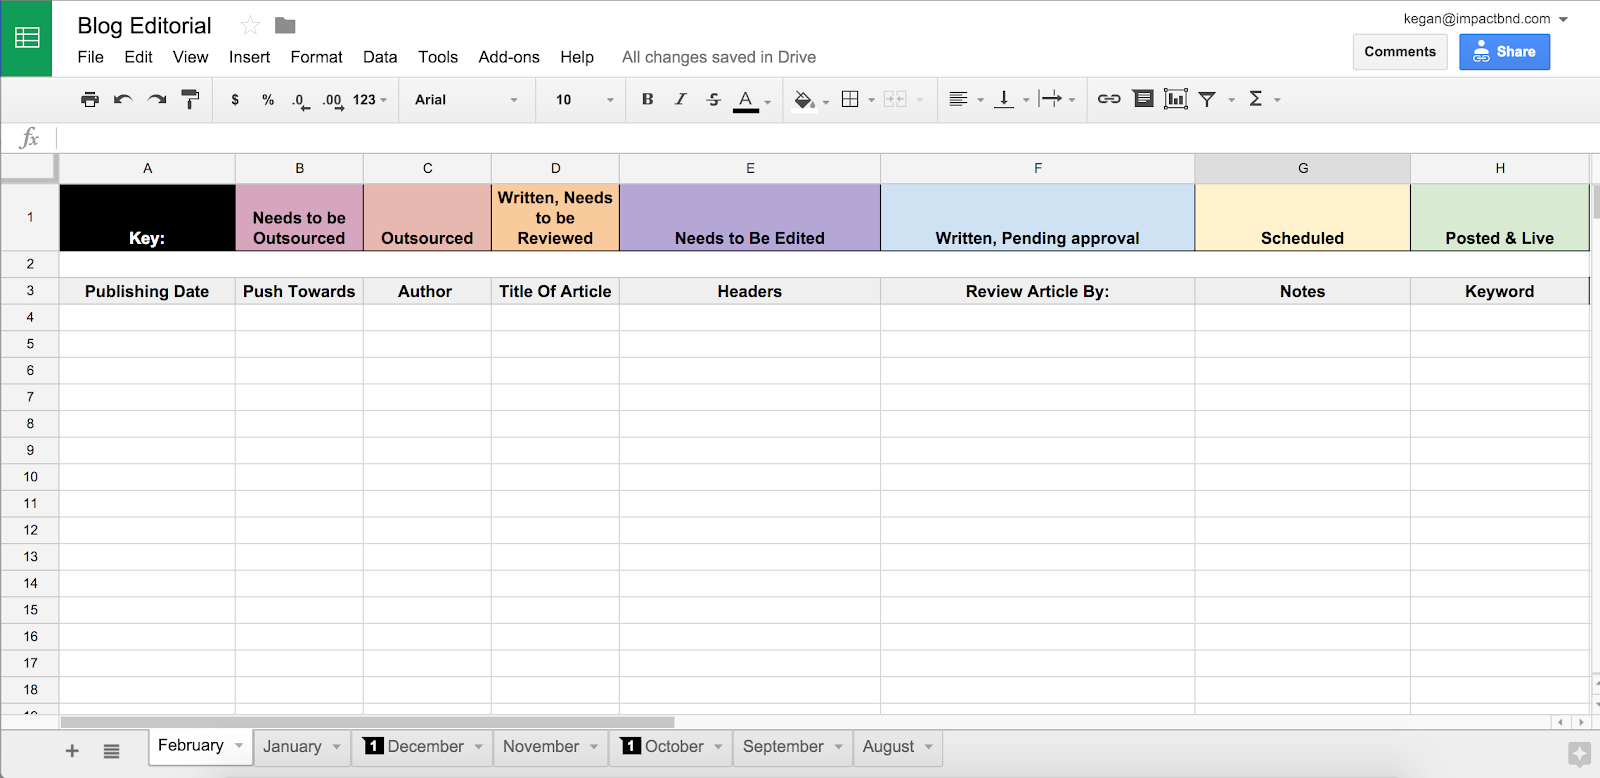Screen dimensions: 1600x778
Task: Click the formula bar input field
Action: [800, 138]
